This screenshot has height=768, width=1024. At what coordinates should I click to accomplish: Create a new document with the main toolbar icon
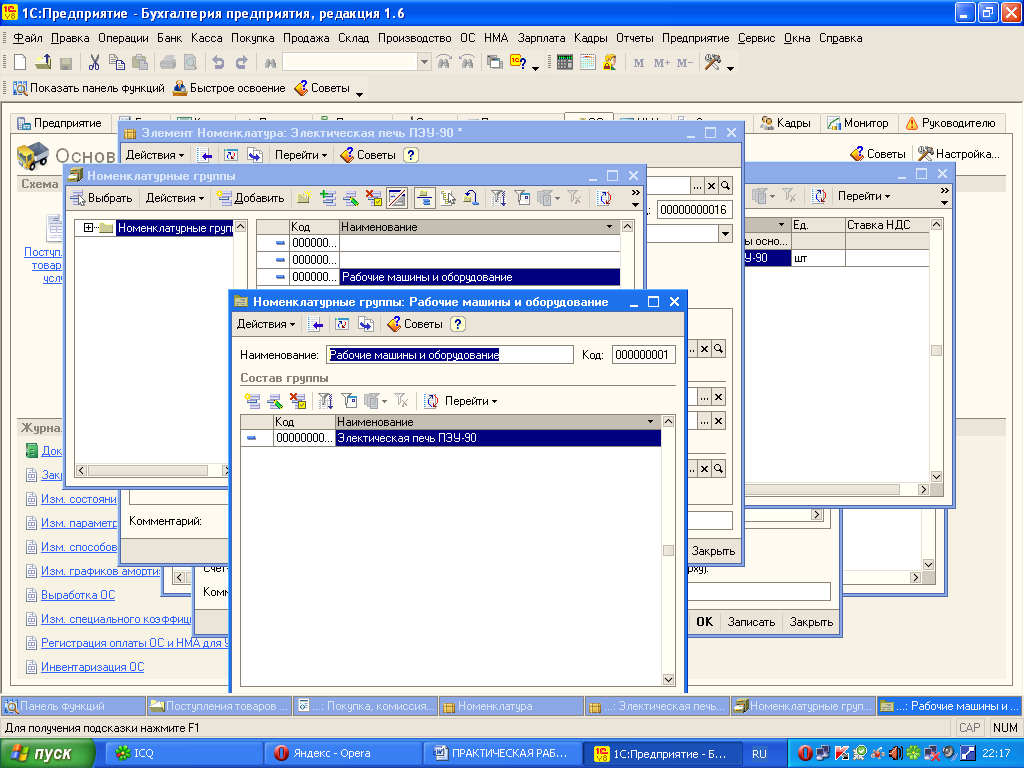pos(20,62)
